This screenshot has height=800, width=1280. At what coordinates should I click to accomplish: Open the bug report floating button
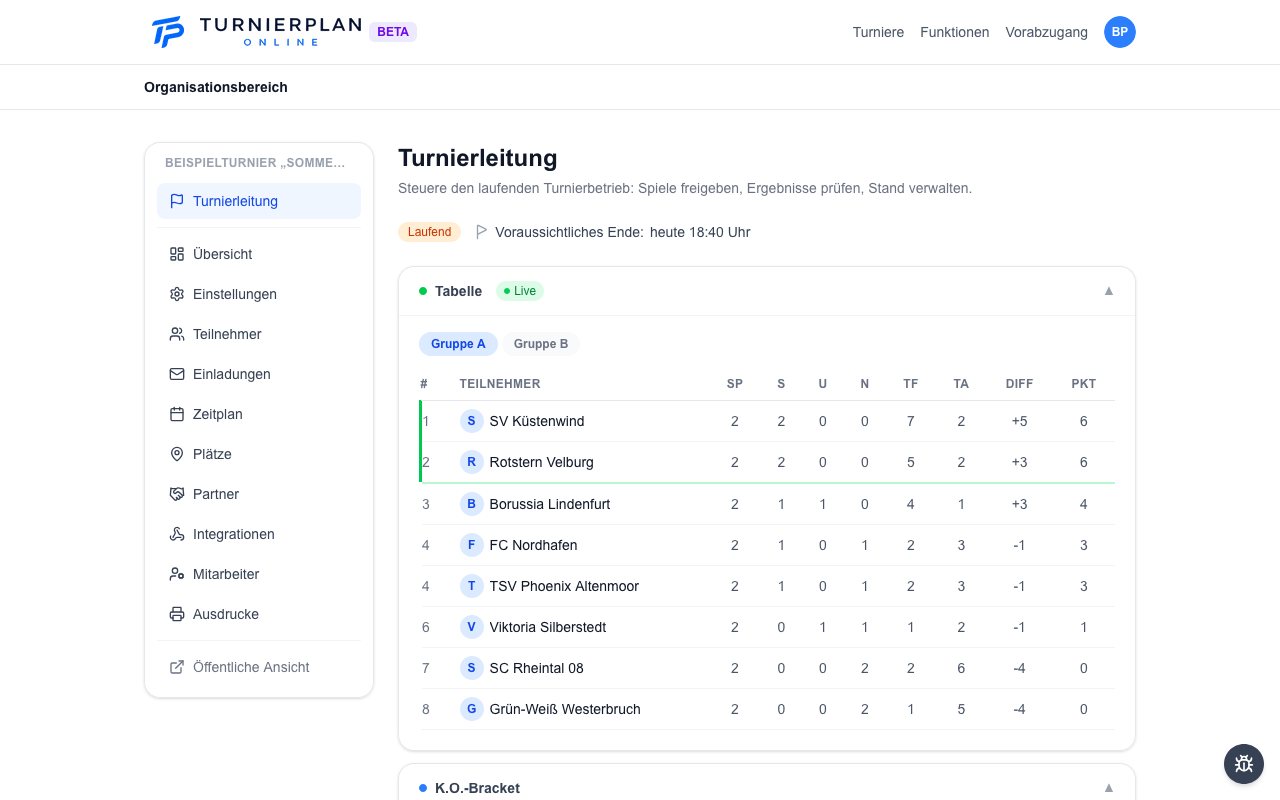(x=1244, y=764)
